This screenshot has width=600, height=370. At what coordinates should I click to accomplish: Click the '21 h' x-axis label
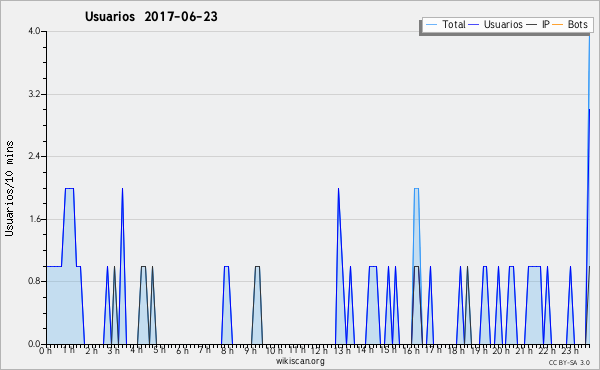(524, 350)
